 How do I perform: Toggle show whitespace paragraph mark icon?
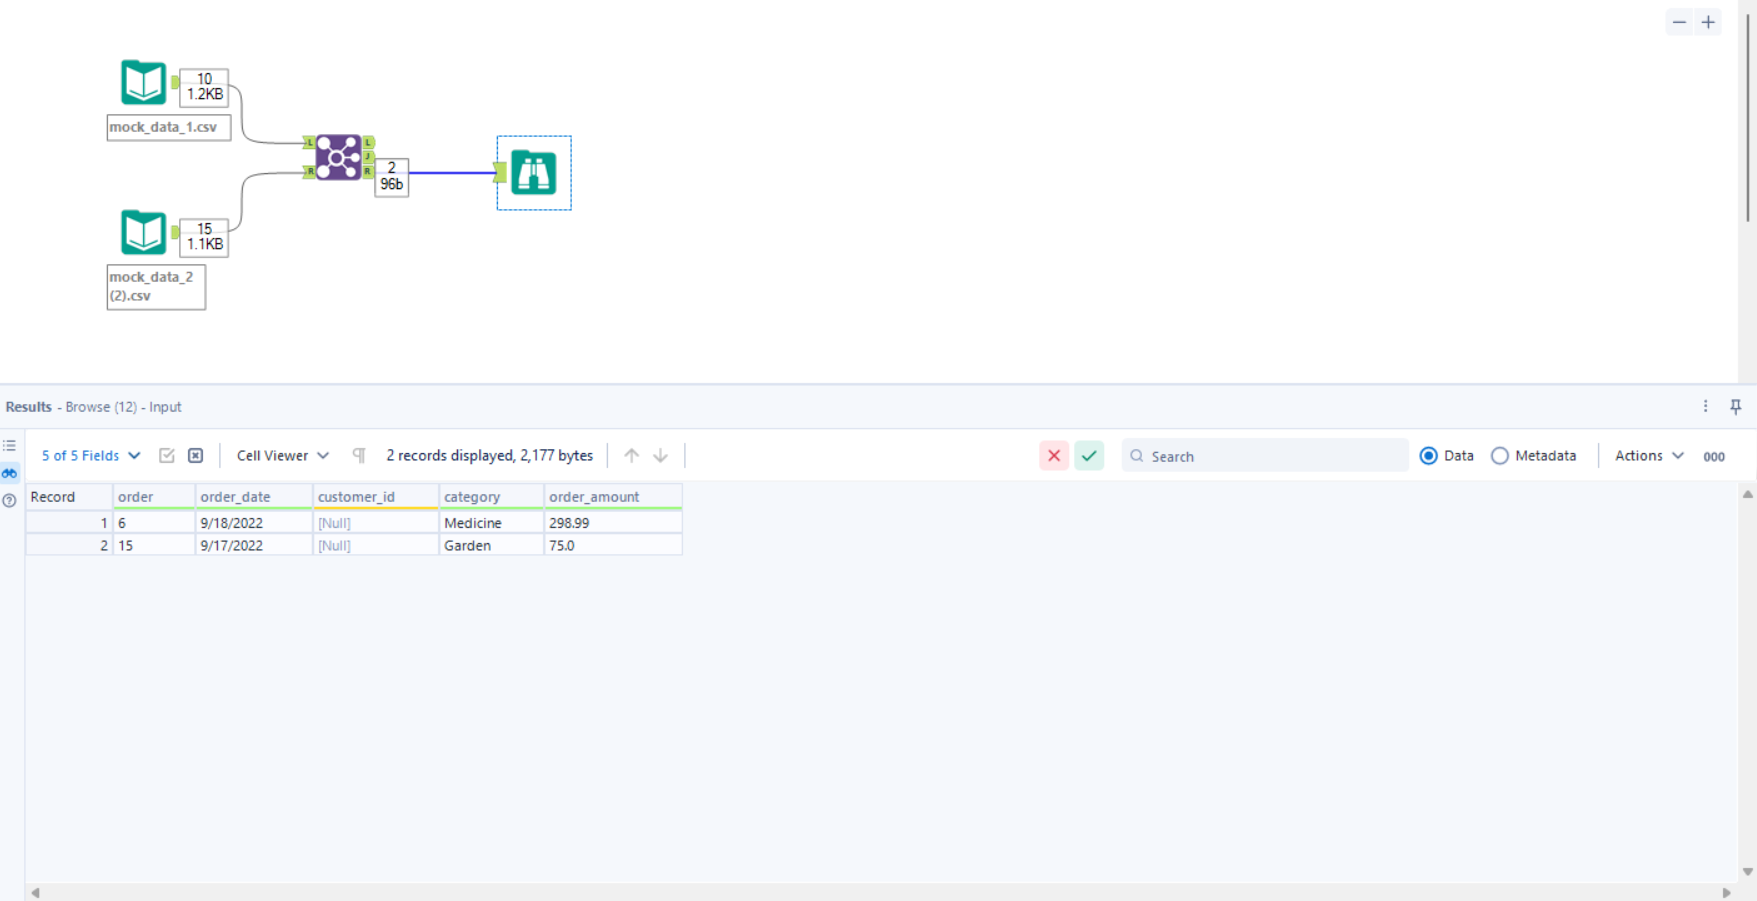pyautogui.click(x=359, y=456)
